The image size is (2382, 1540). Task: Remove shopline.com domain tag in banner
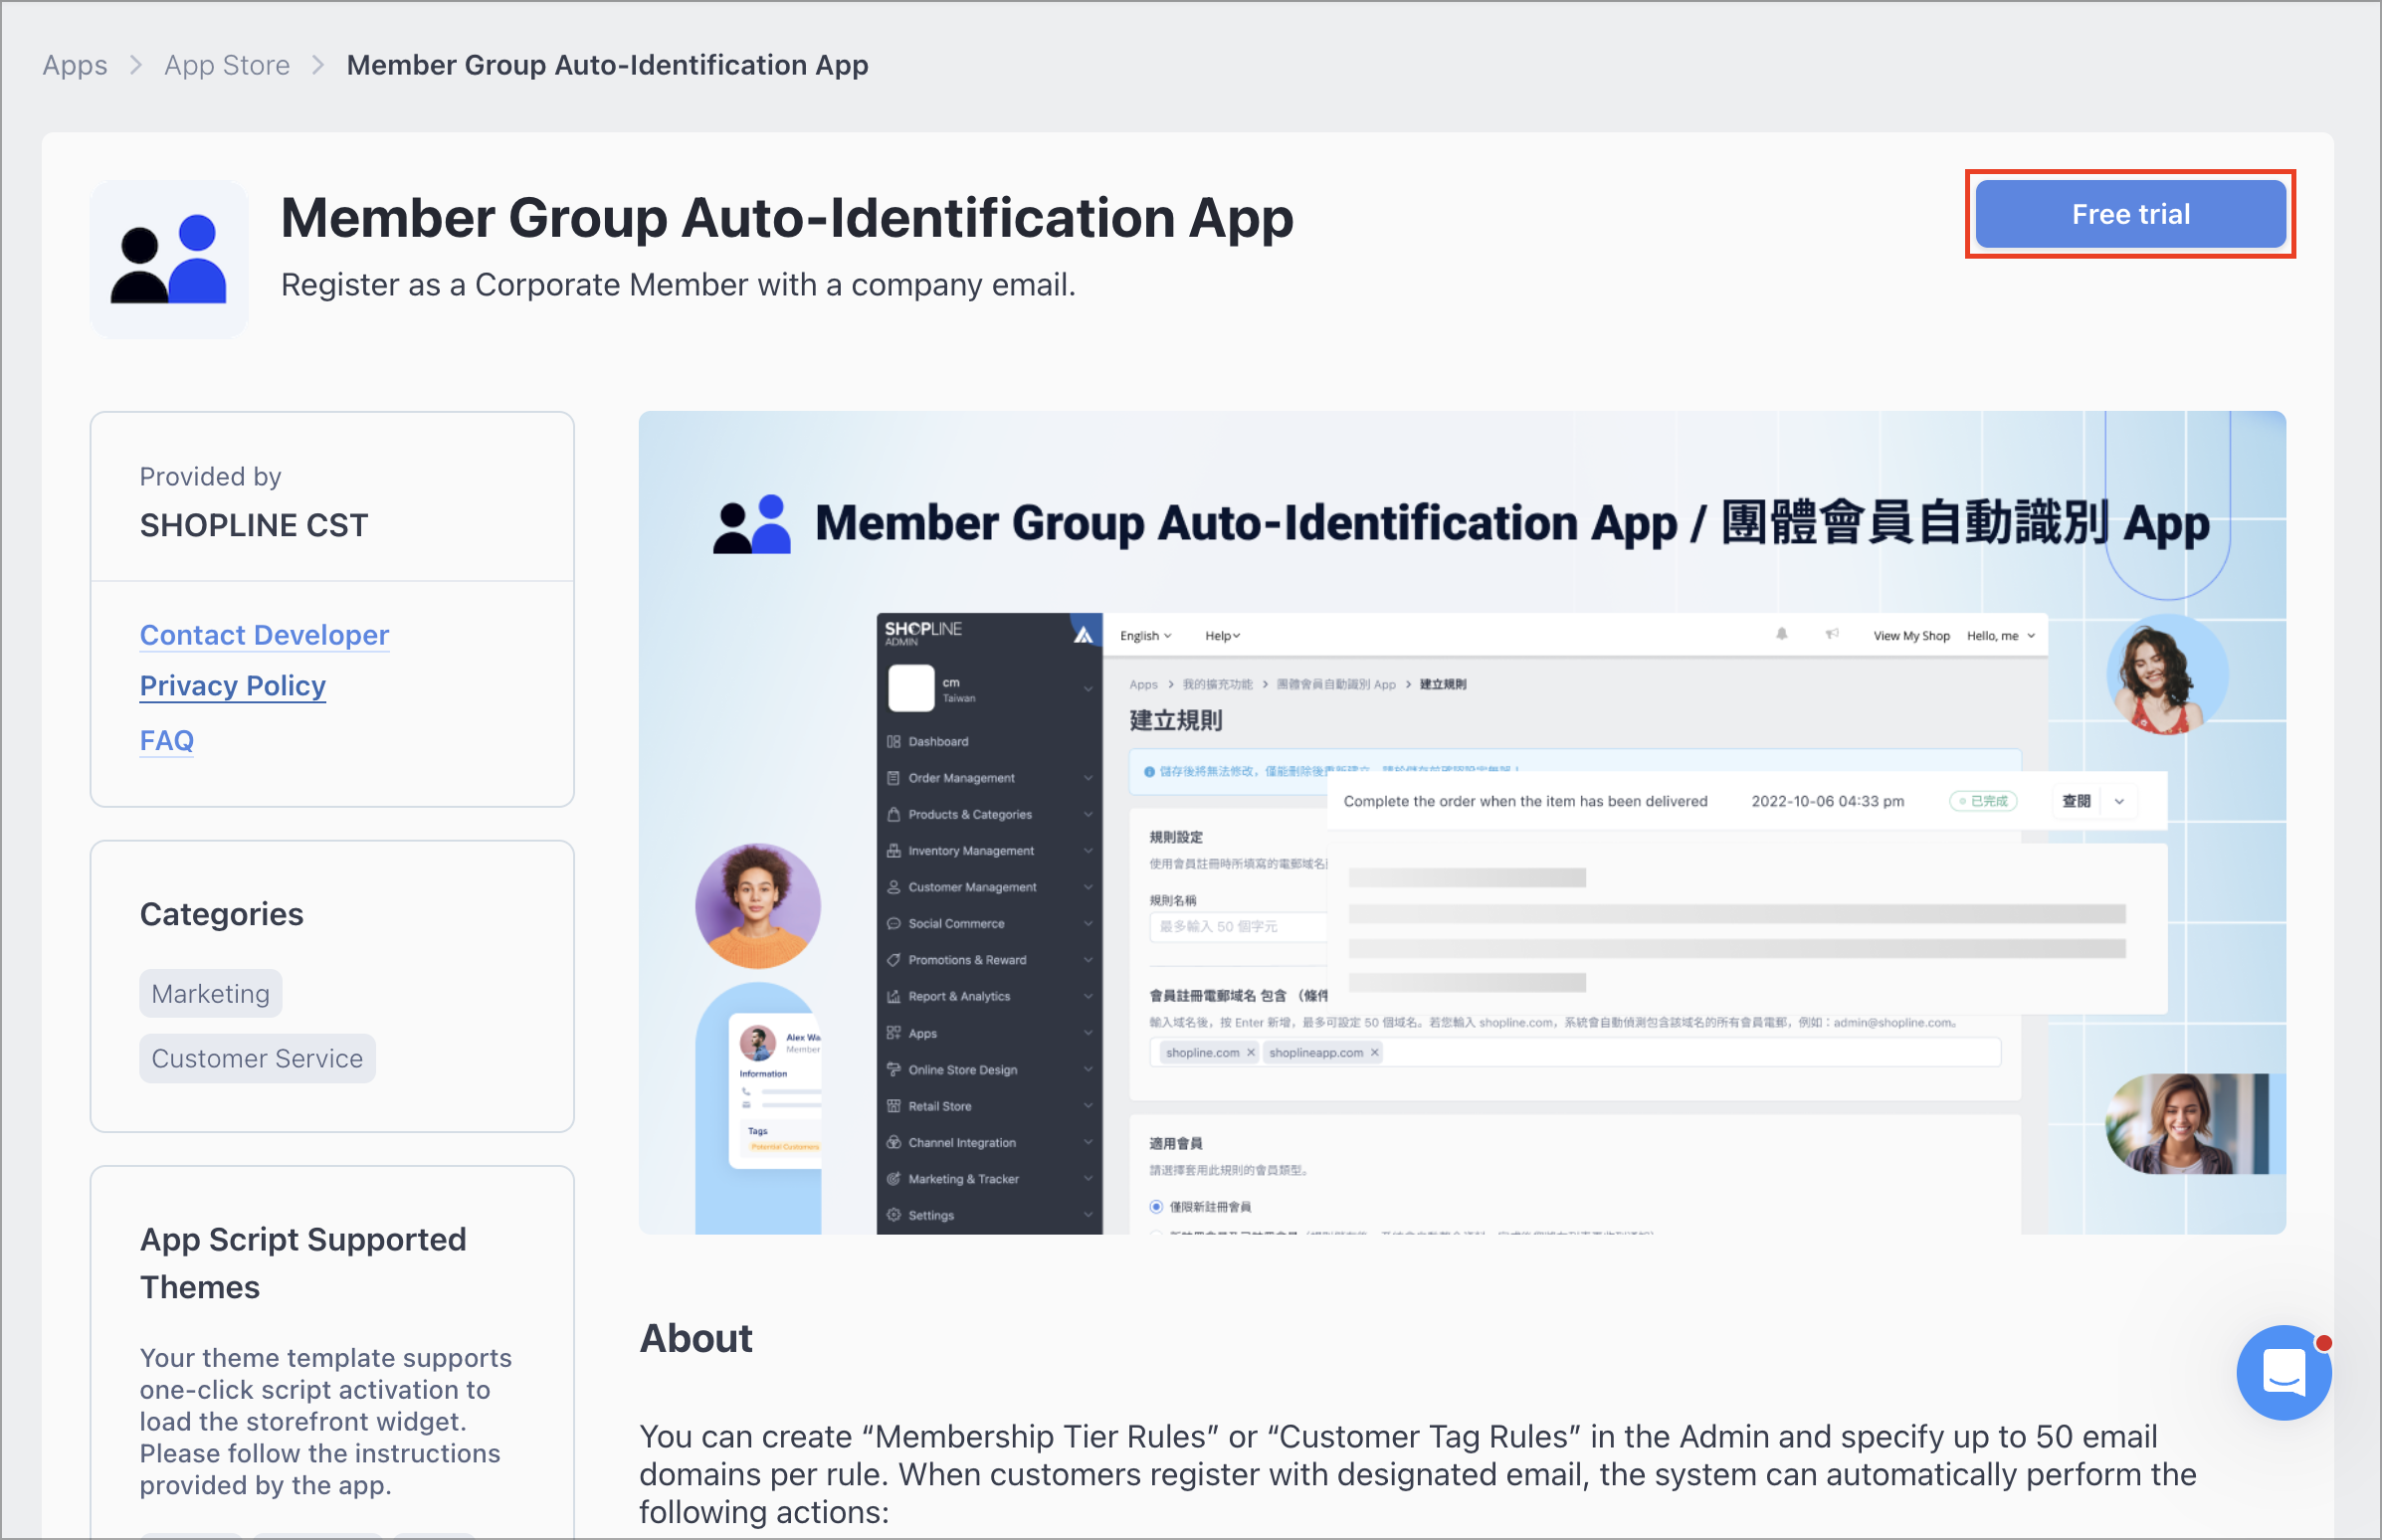point(1250,1052)
